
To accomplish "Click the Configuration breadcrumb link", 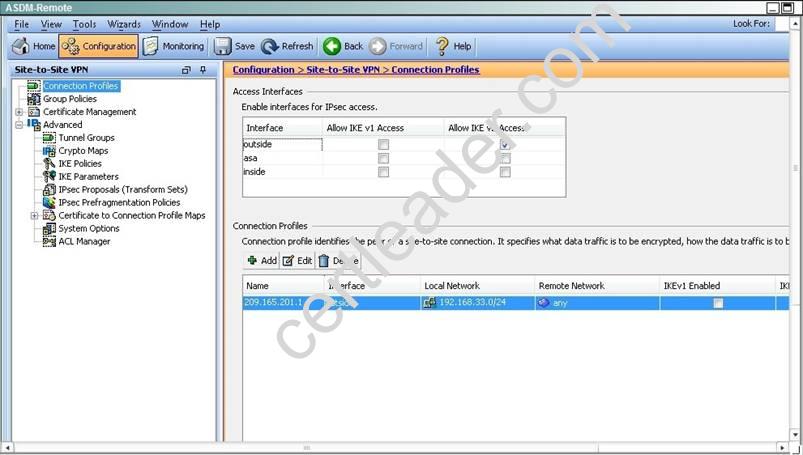I will coord(263,70).
